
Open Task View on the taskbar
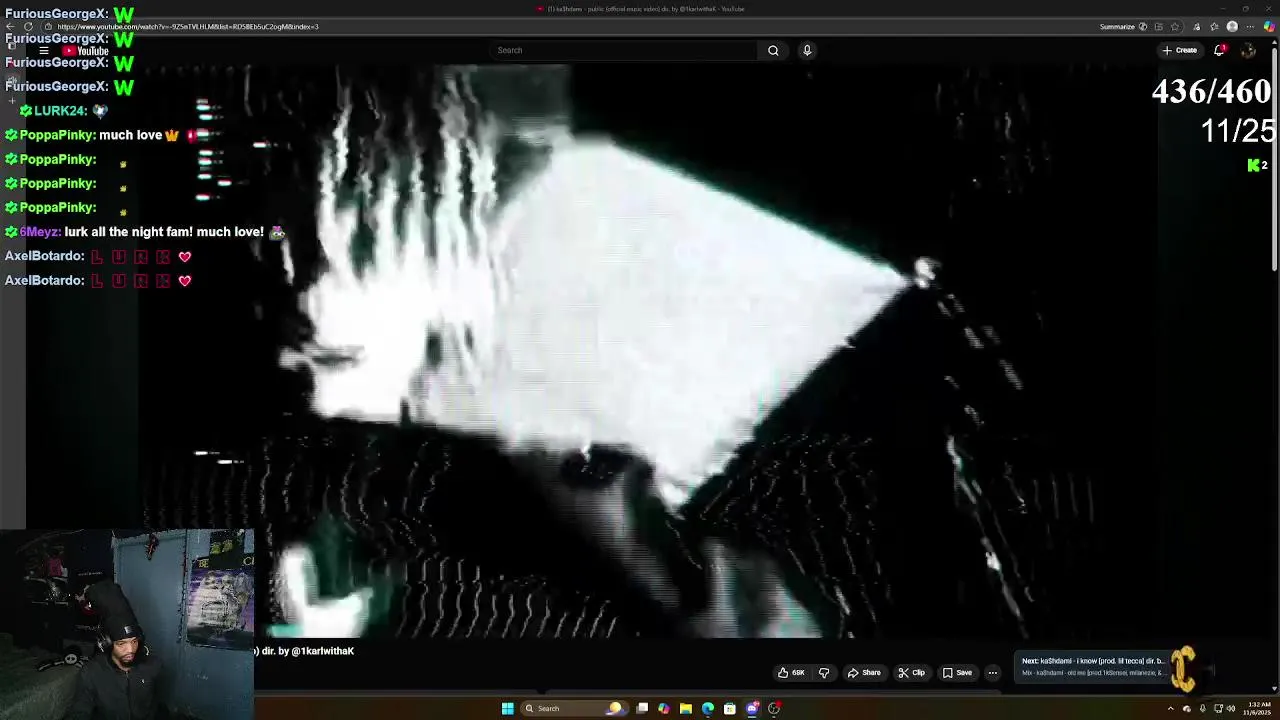tap(642, 708)
